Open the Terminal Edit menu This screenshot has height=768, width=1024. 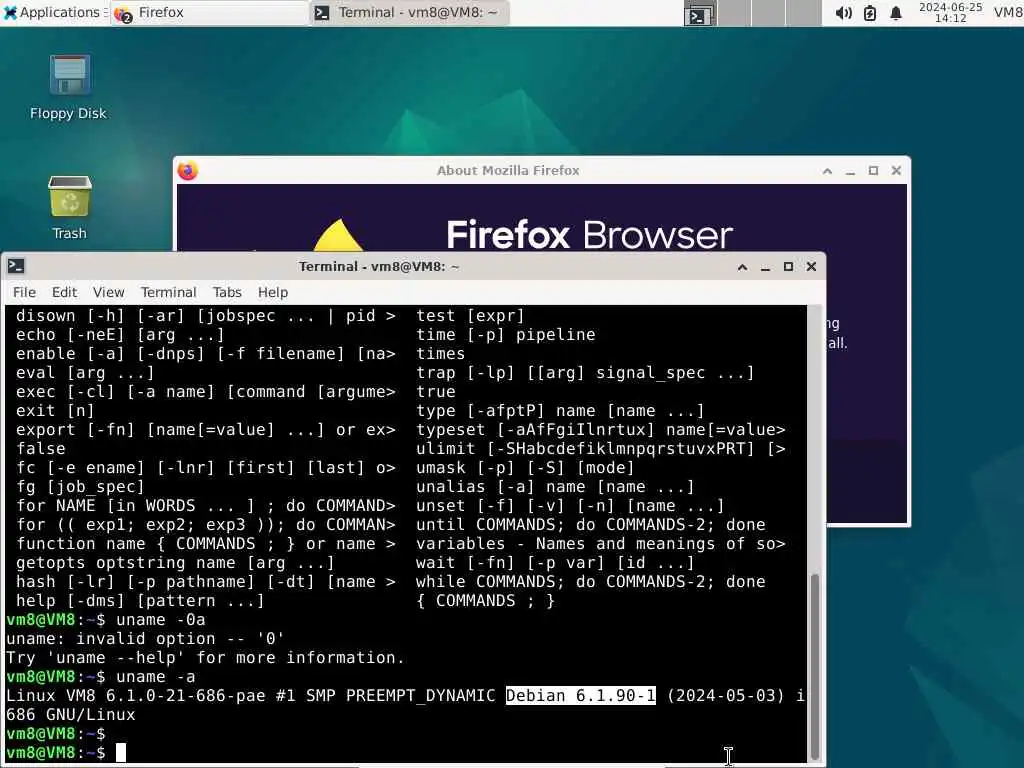point(64,292)
